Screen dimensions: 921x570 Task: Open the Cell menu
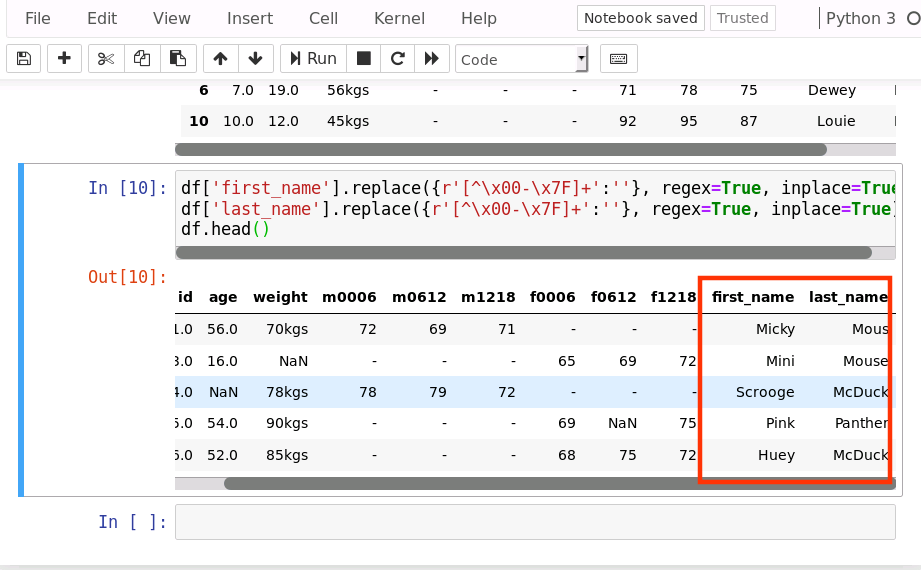tap(323, 18)
